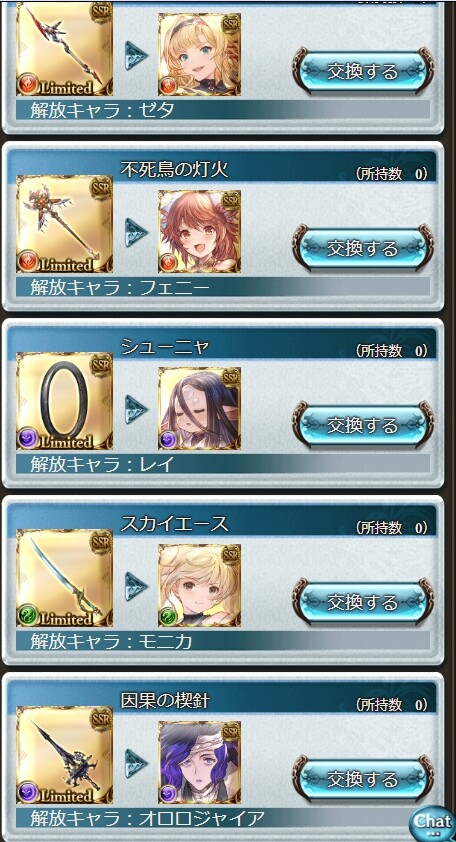Open the Chat bubble icon
Screen dimensions: 456x842
coord(433,822)
